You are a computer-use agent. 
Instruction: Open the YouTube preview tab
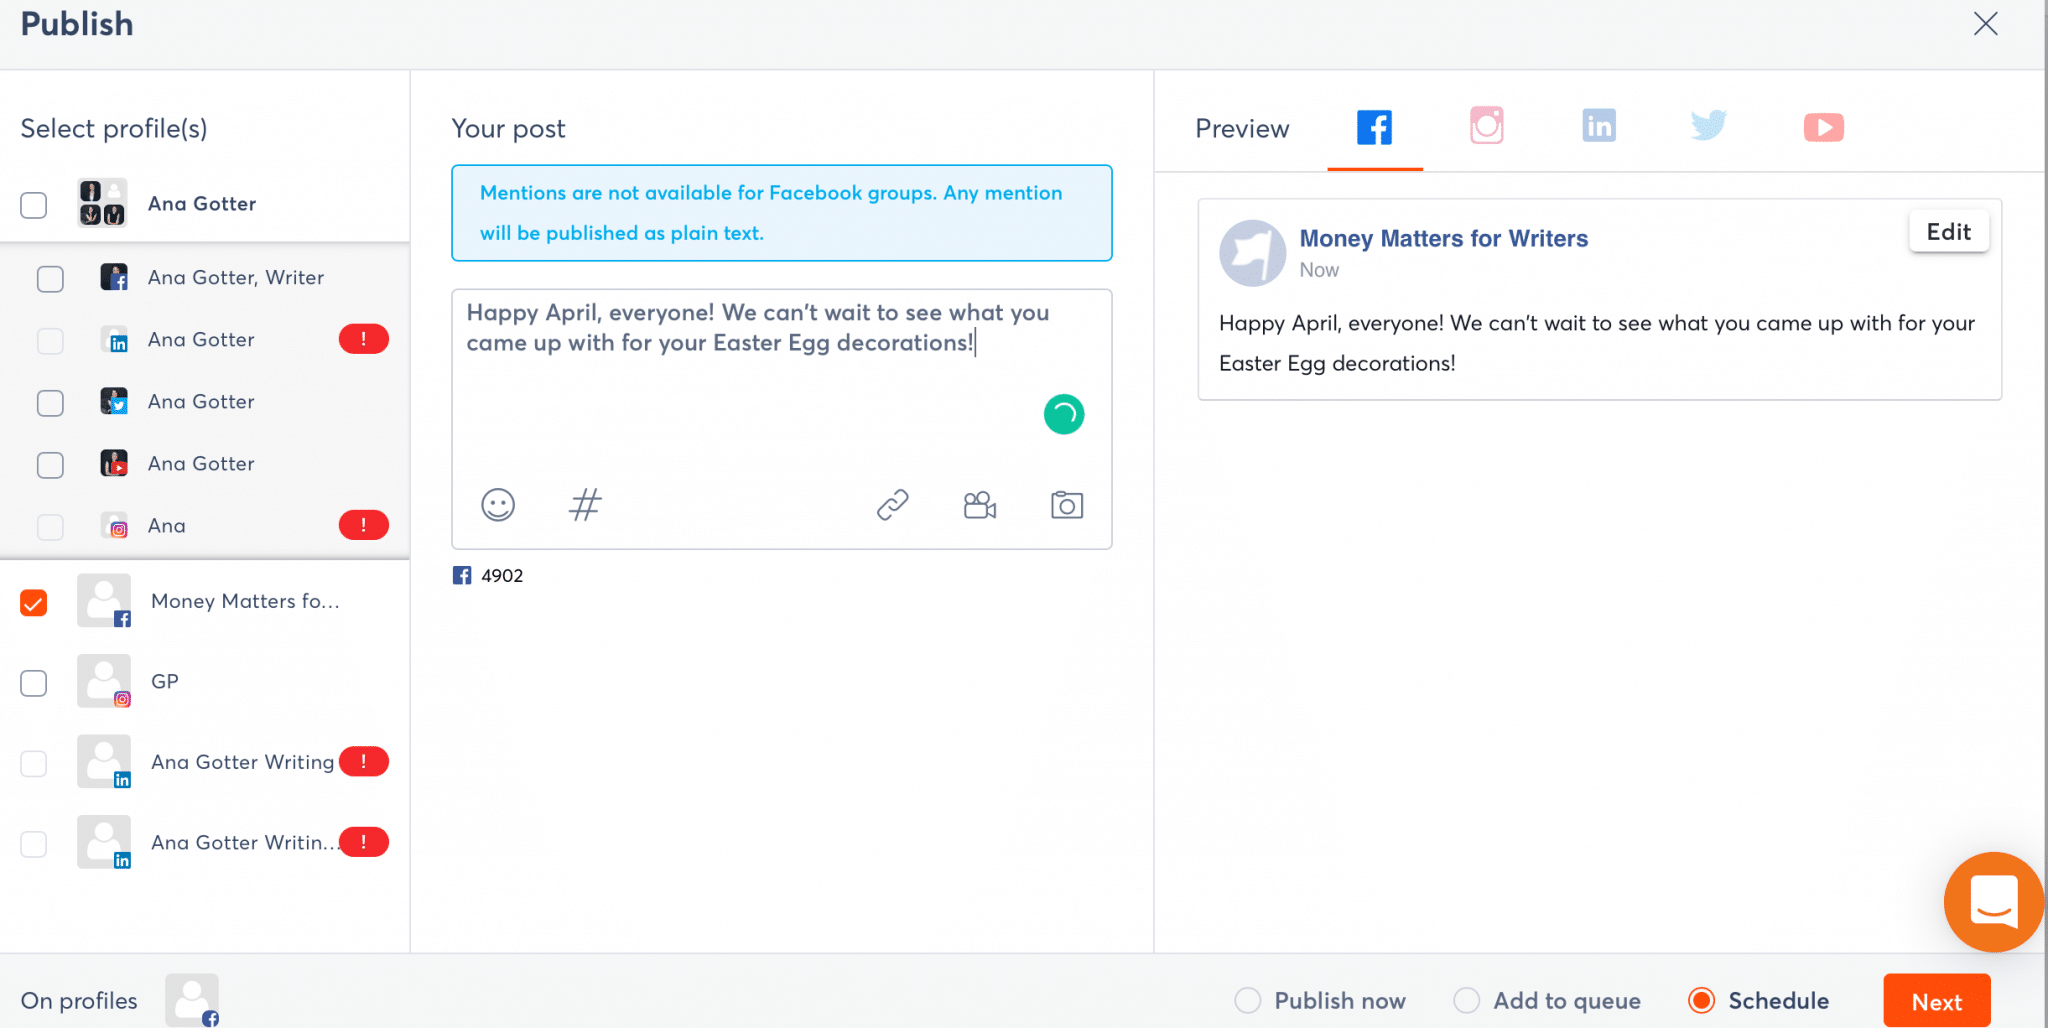pyautogui.click(x=1823, y=127)
